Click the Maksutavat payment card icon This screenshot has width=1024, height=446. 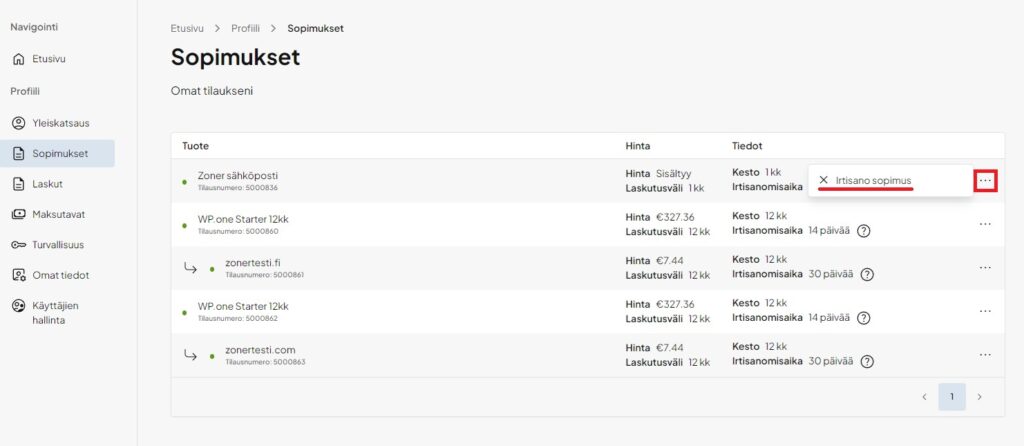pyautogui.click(x=18, y=214)
